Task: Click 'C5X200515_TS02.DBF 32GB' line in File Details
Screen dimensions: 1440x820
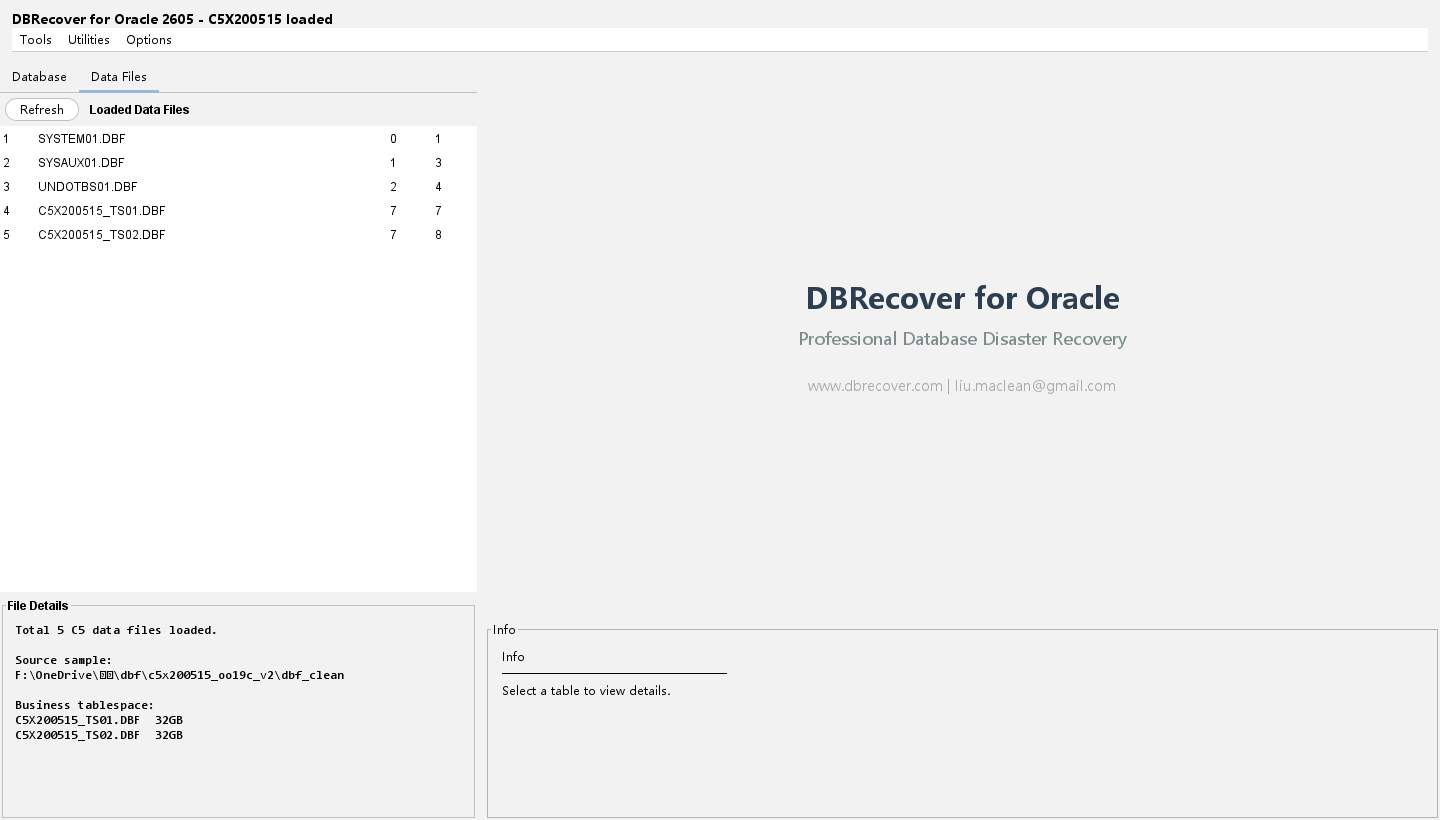Action: click(99, 736)
